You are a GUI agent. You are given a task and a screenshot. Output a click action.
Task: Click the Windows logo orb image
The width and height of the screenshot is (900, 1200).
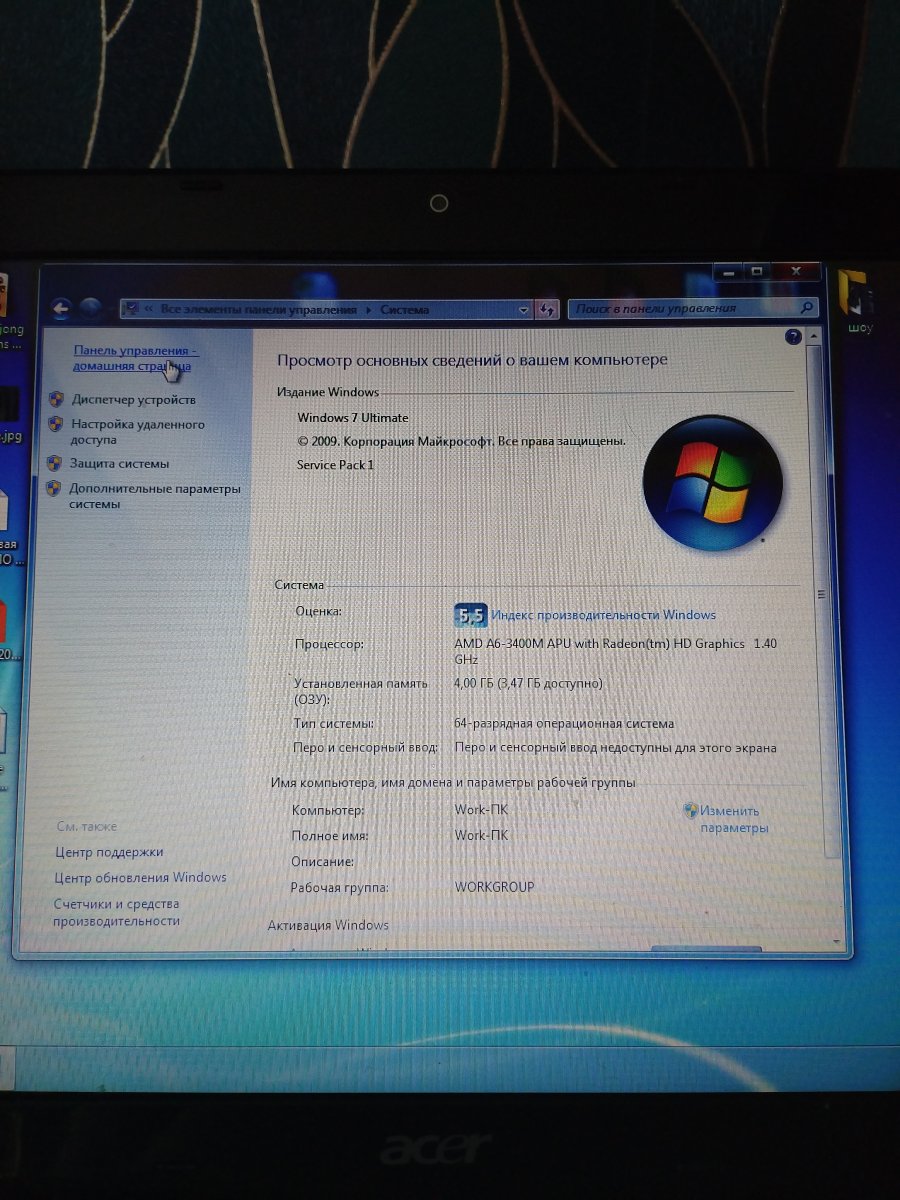click(x=711, y=483)
